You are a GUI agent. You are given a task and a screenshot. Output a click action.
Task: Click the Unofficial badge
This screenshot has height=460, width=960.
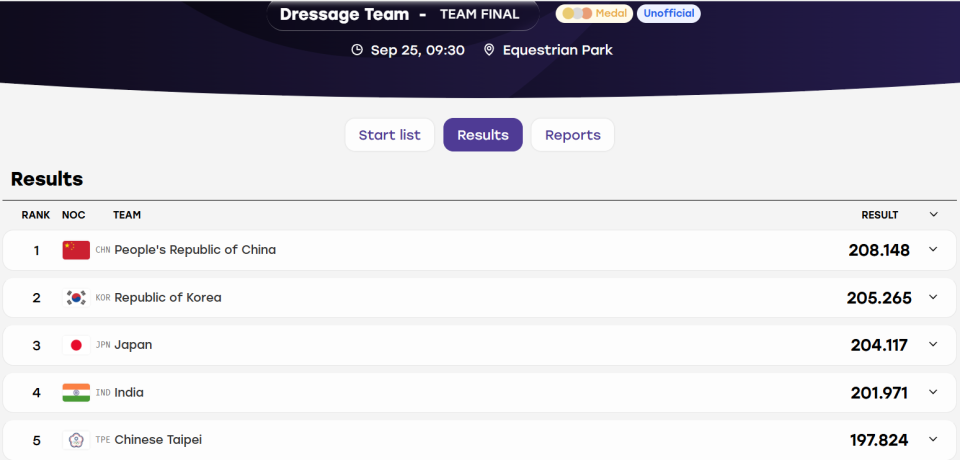tap(669, 13)
